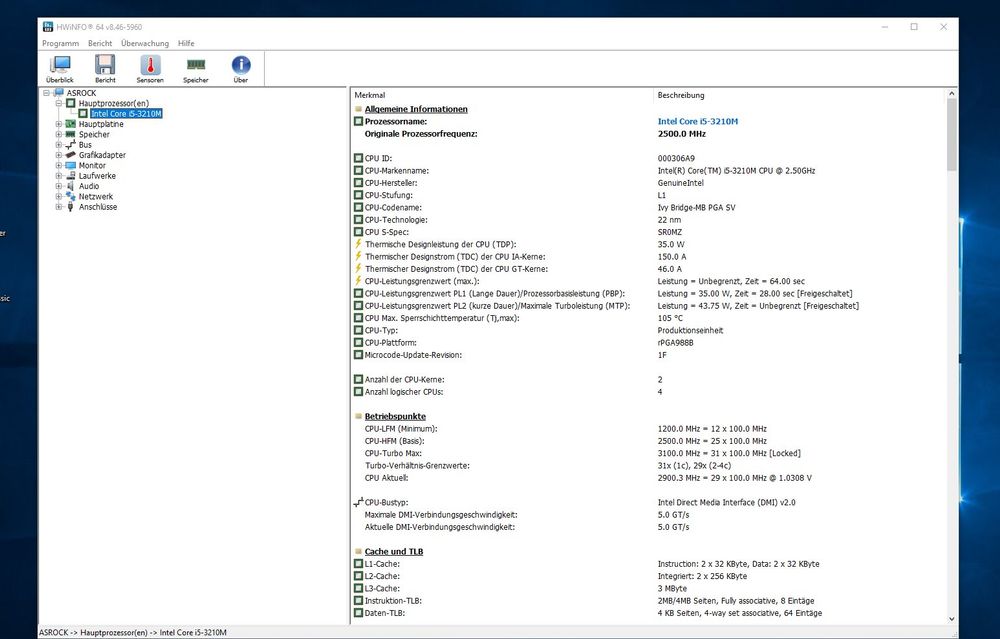Click the HWiNFO title bar app icon
1000x639 pixels.
click(x=48, y=27)
